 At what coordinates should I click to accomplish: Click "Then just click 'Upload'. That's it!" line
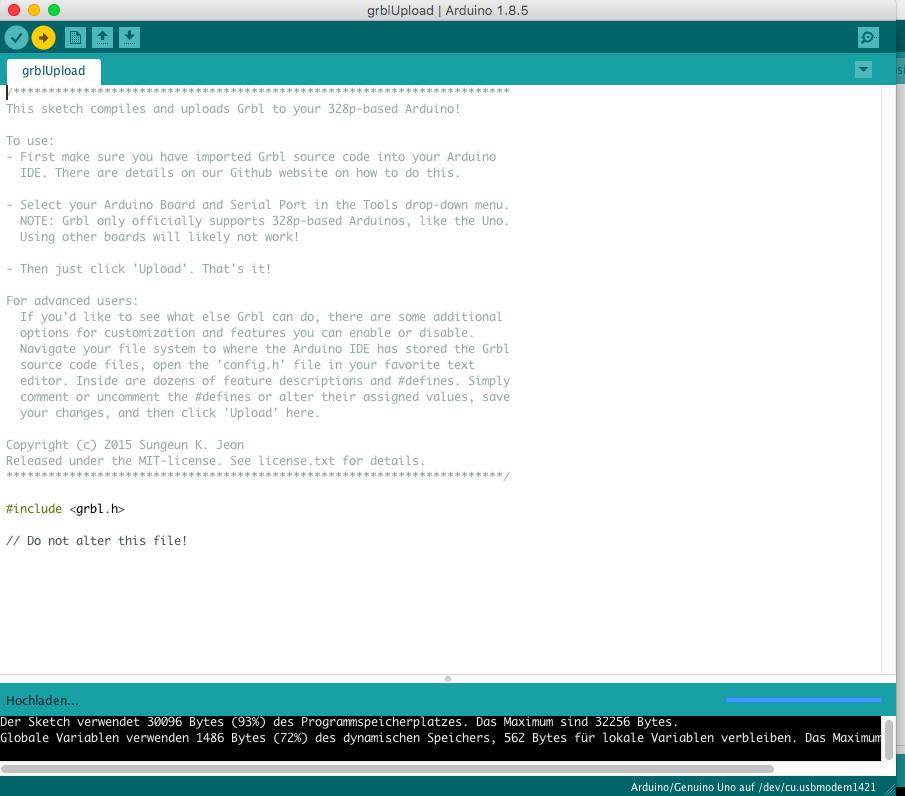click(x=139, y=269)
